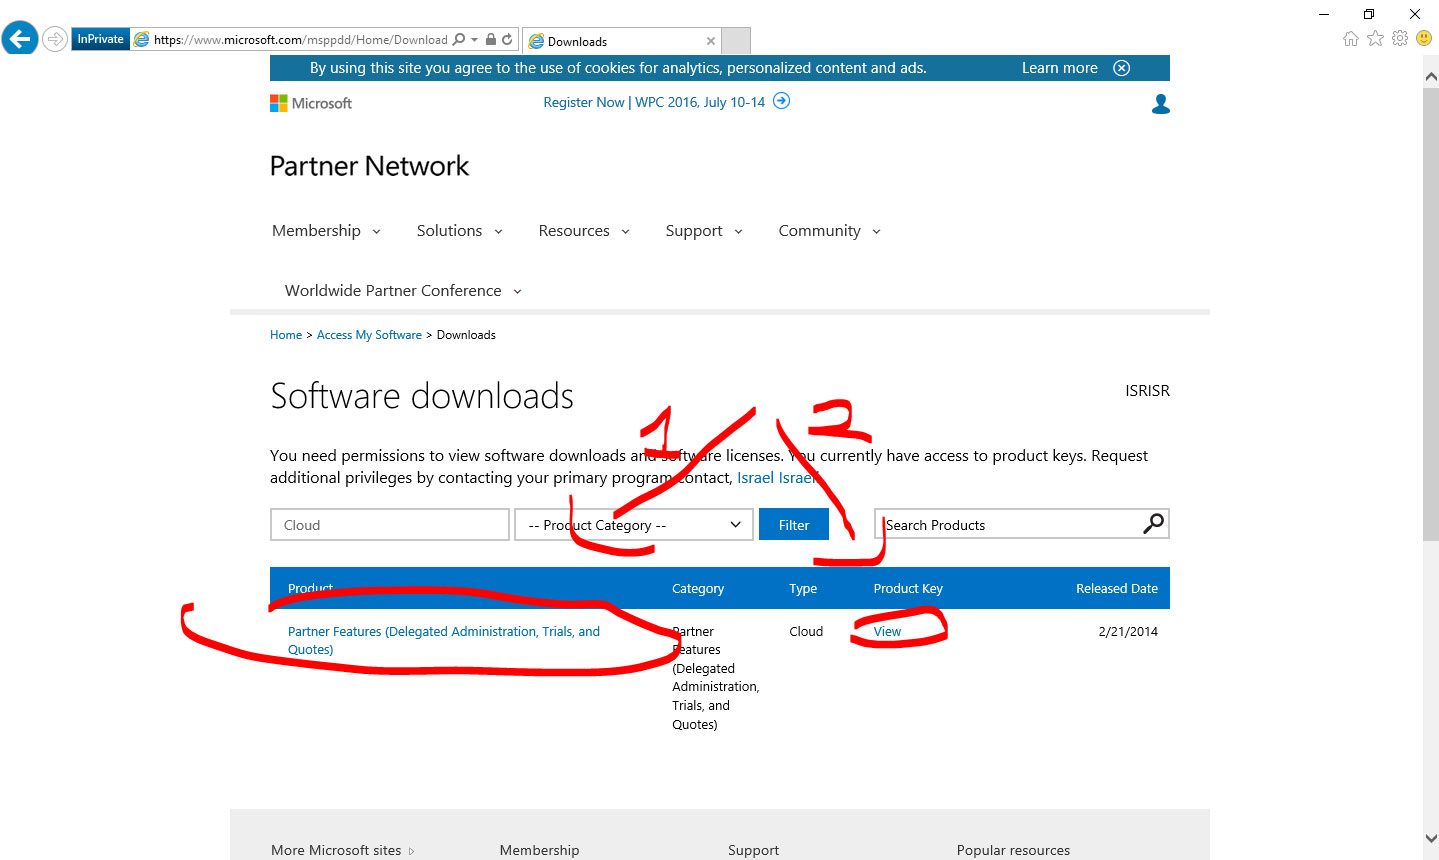Open Partner Features product link
Viewport: 1439px width, 860px height.
tap(444, 640)
